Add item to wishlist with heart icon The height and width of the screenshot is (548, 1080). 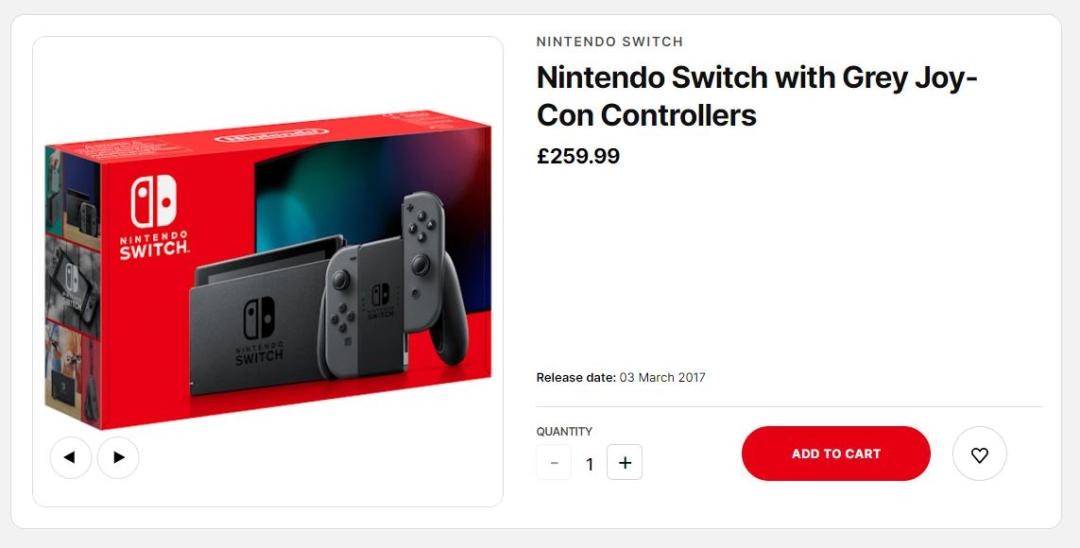[979, 455]
